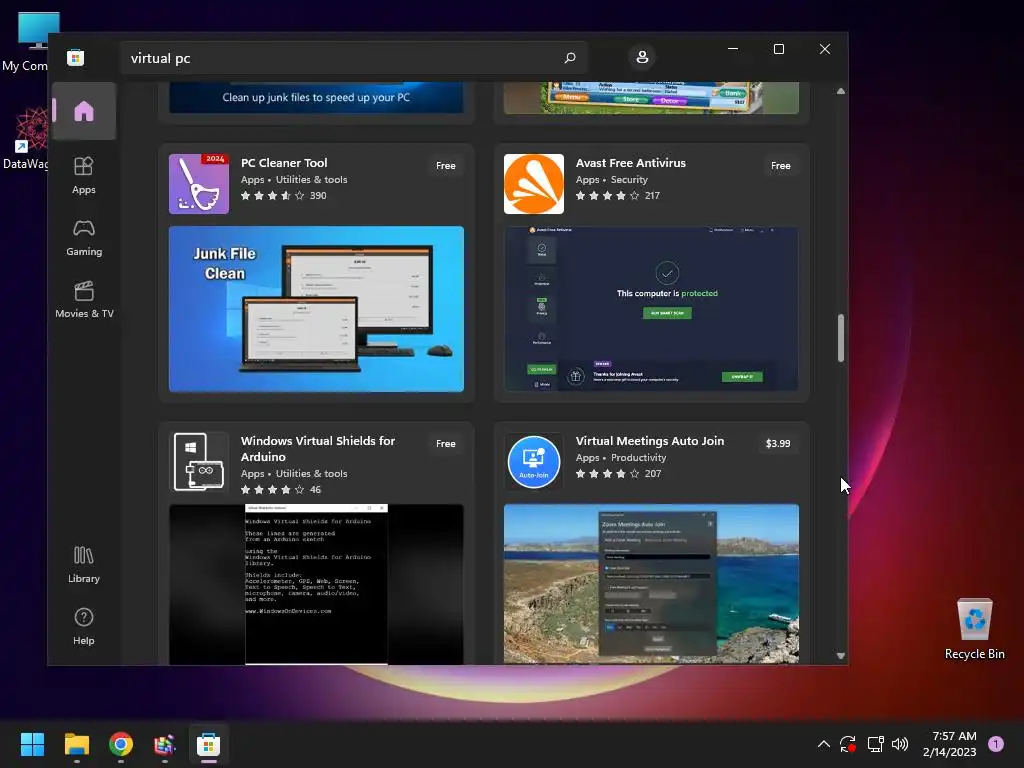
Task: Open File Explorer from the taskbar
Action: [x=76, y=744]
